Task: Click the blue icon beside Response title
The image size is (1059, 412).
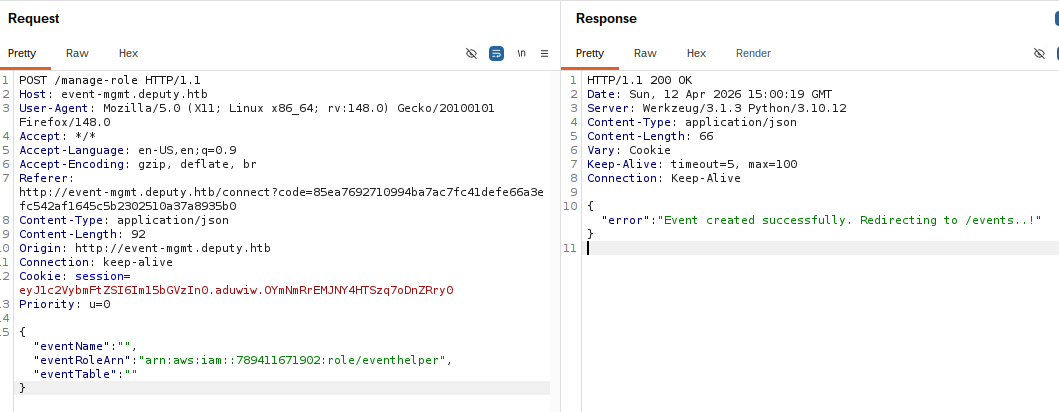Action: (1056, 19)
